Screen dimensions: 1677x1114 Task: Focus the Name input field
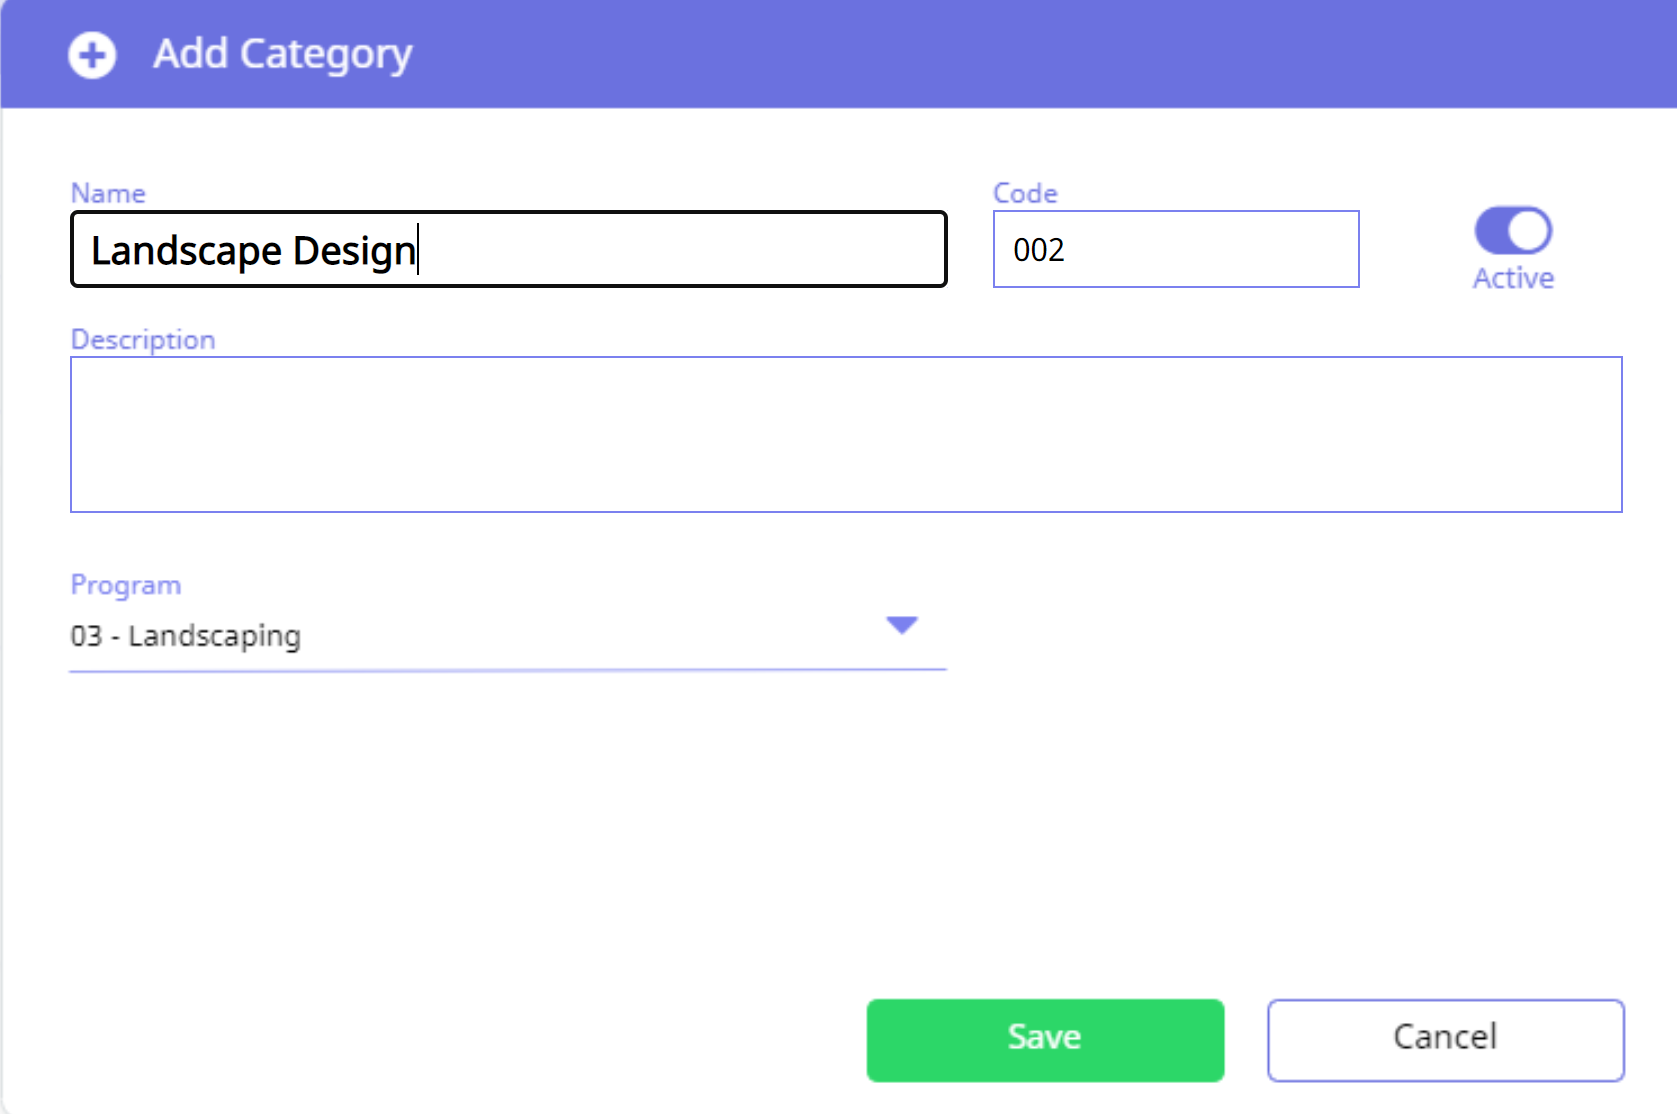508,249
